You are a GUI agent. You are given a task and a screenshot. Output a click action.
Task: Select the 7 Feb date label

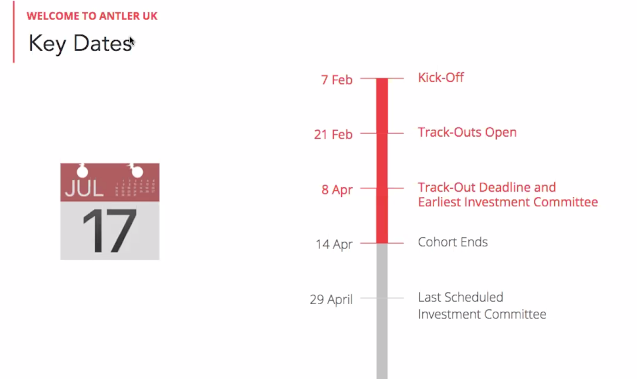(x=337, y=80)
